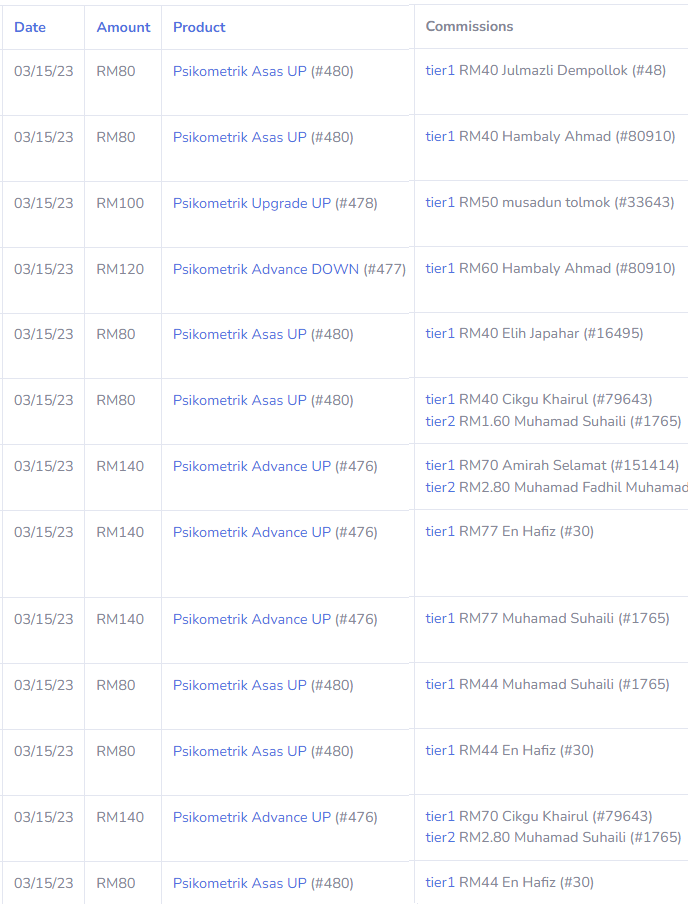Screen dimensions: 689x904
Task: Open first Psikometrik Asas UP product link
Action: 239,71
